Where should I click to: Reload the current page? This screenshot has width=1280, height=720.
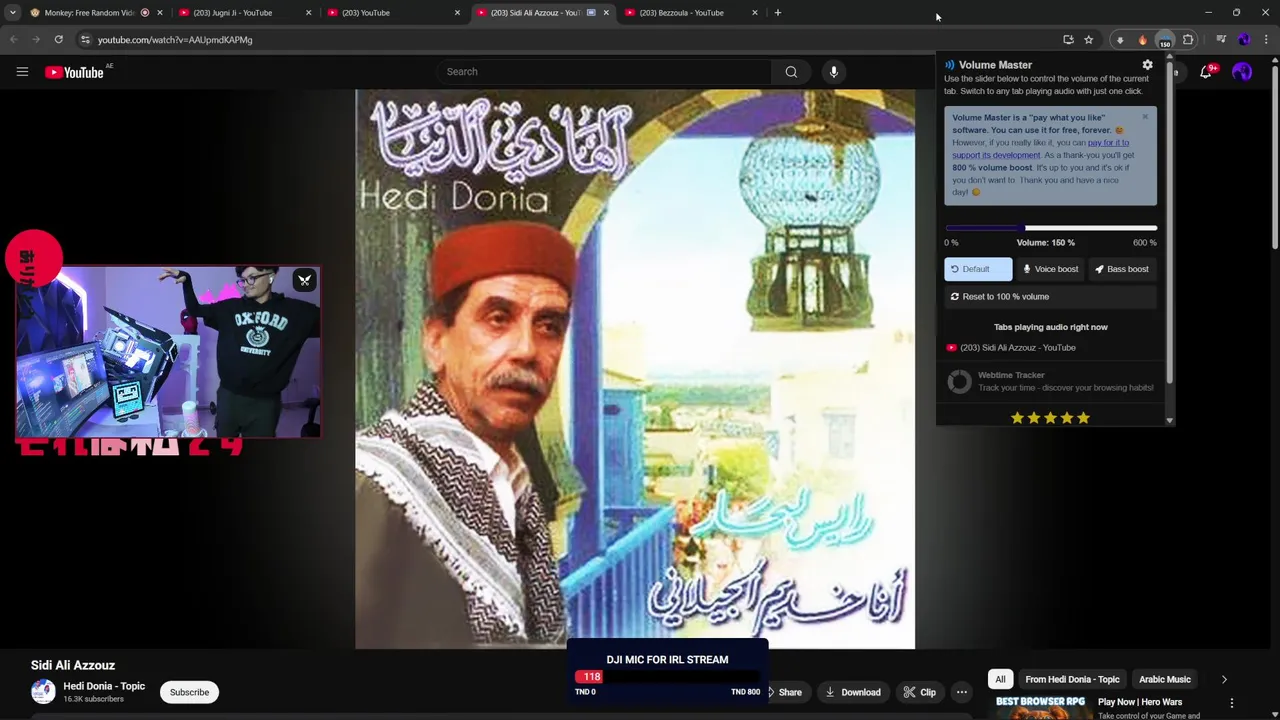click(x=58, y=40)
